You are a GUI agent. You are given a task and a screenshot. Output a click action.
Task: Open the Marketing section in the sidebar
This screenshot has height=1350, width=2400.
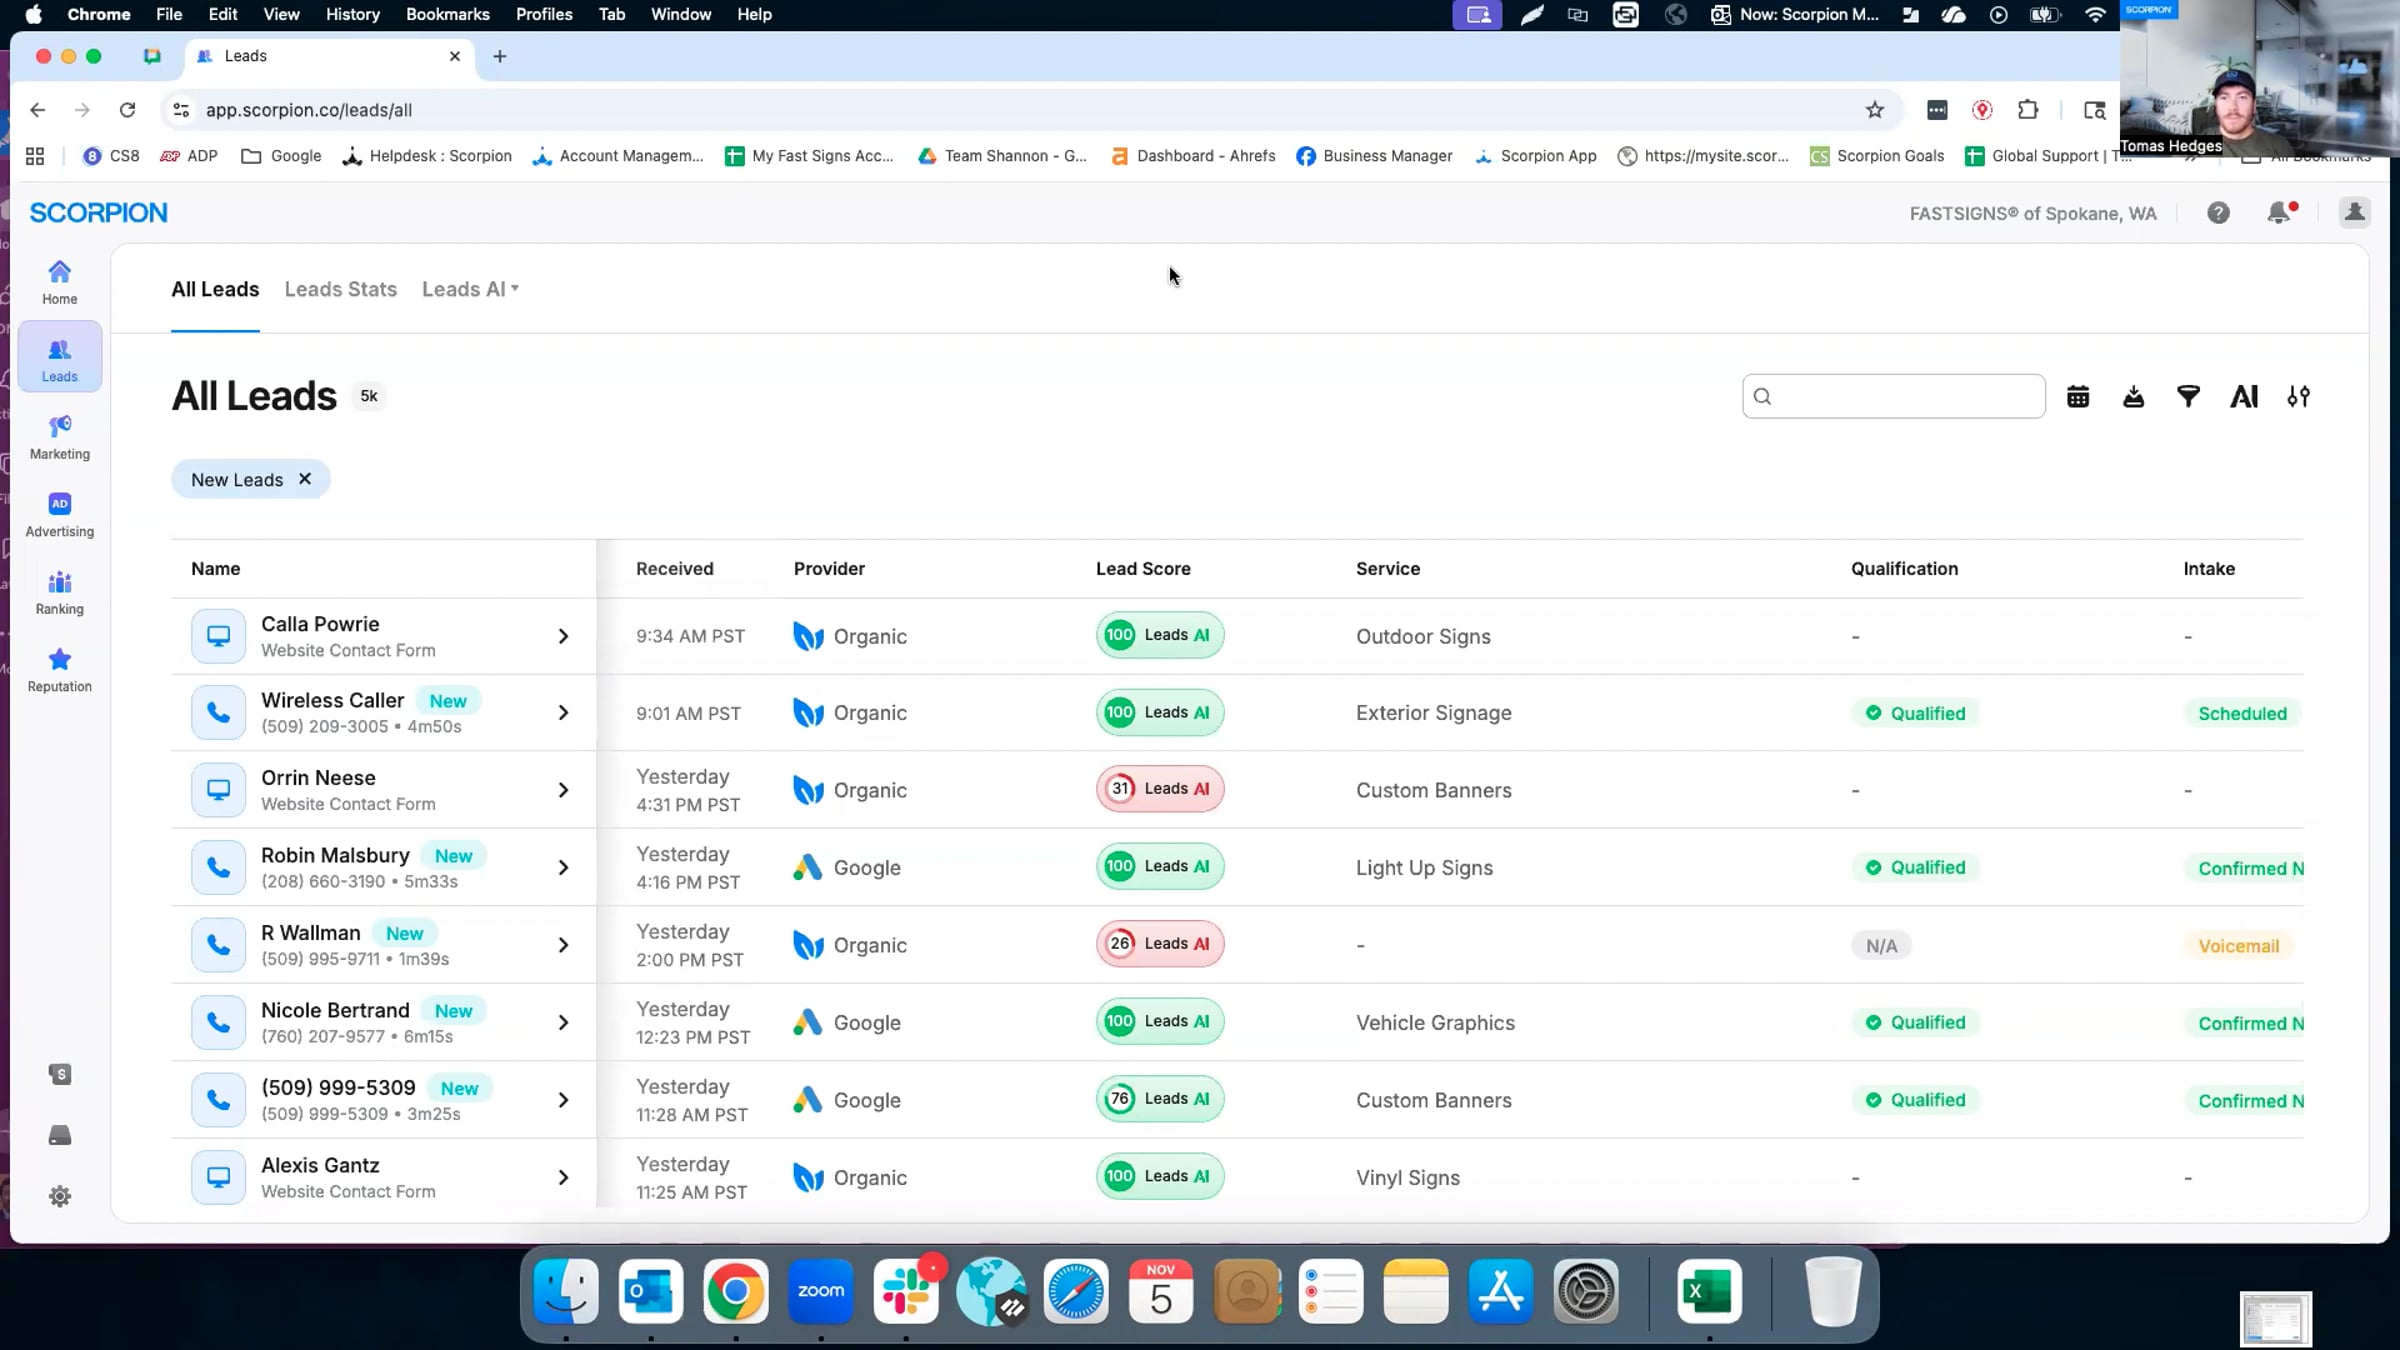point(59,438)
